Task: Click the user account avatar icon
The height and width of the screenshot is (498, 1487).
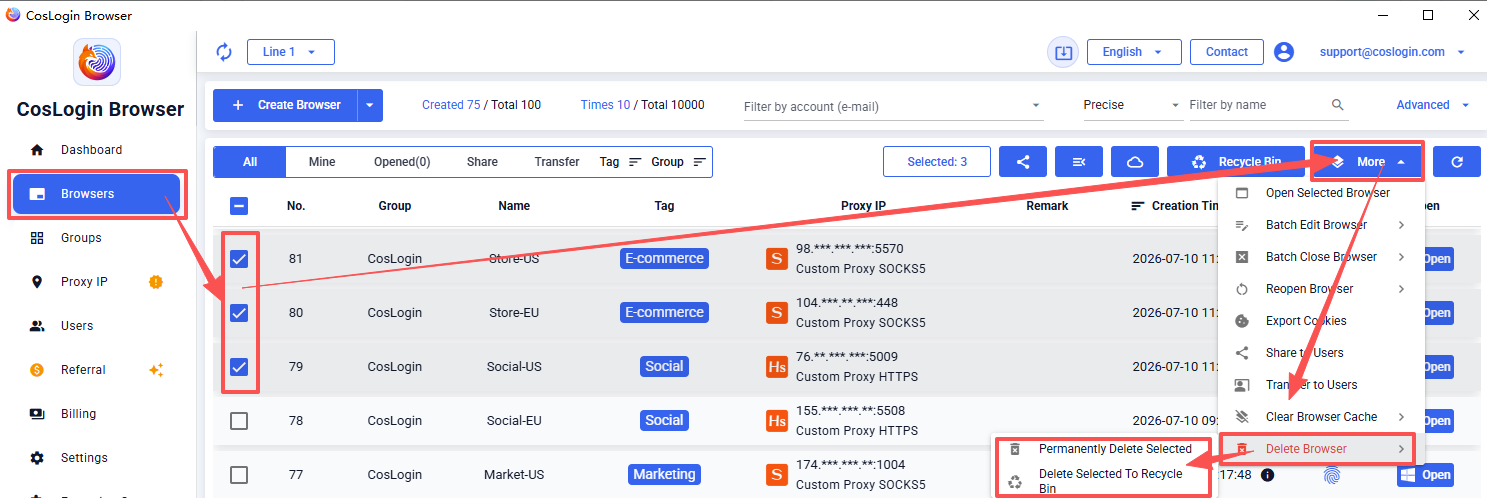Action: tap(1284, 52)
